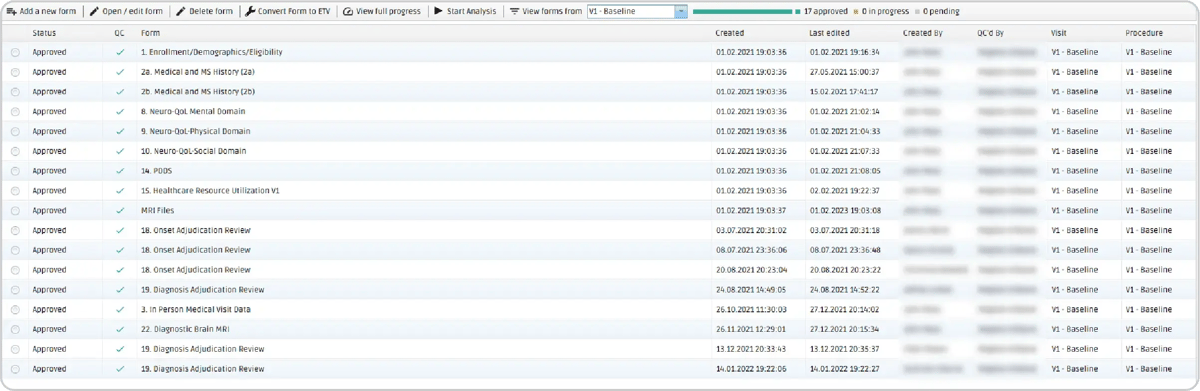Viewport: 1200px width, 391px height.
Task: Click Approved status in 9. Neuro-QoL-Physical Domain row
Action: click(x=49, y=131)
